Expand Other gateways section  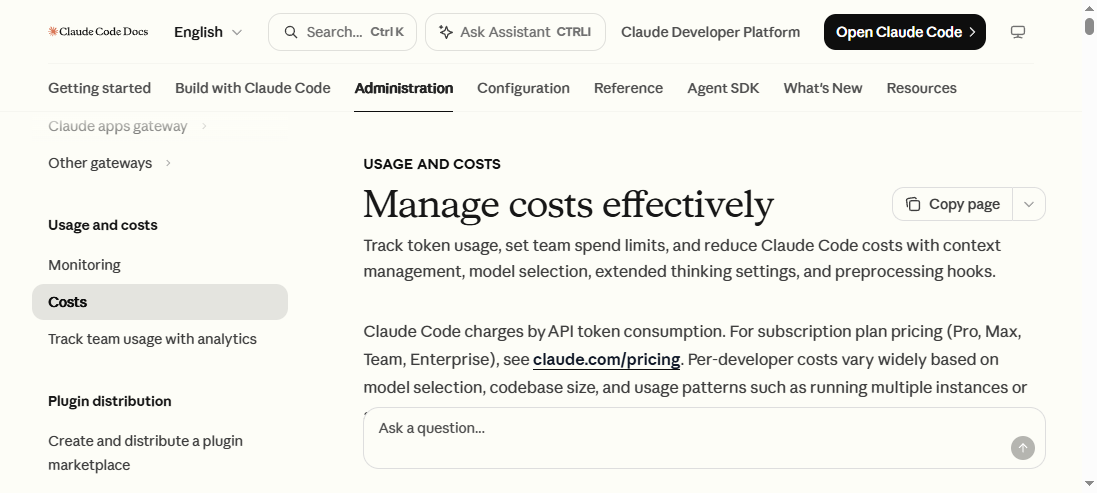click(110, 163)
